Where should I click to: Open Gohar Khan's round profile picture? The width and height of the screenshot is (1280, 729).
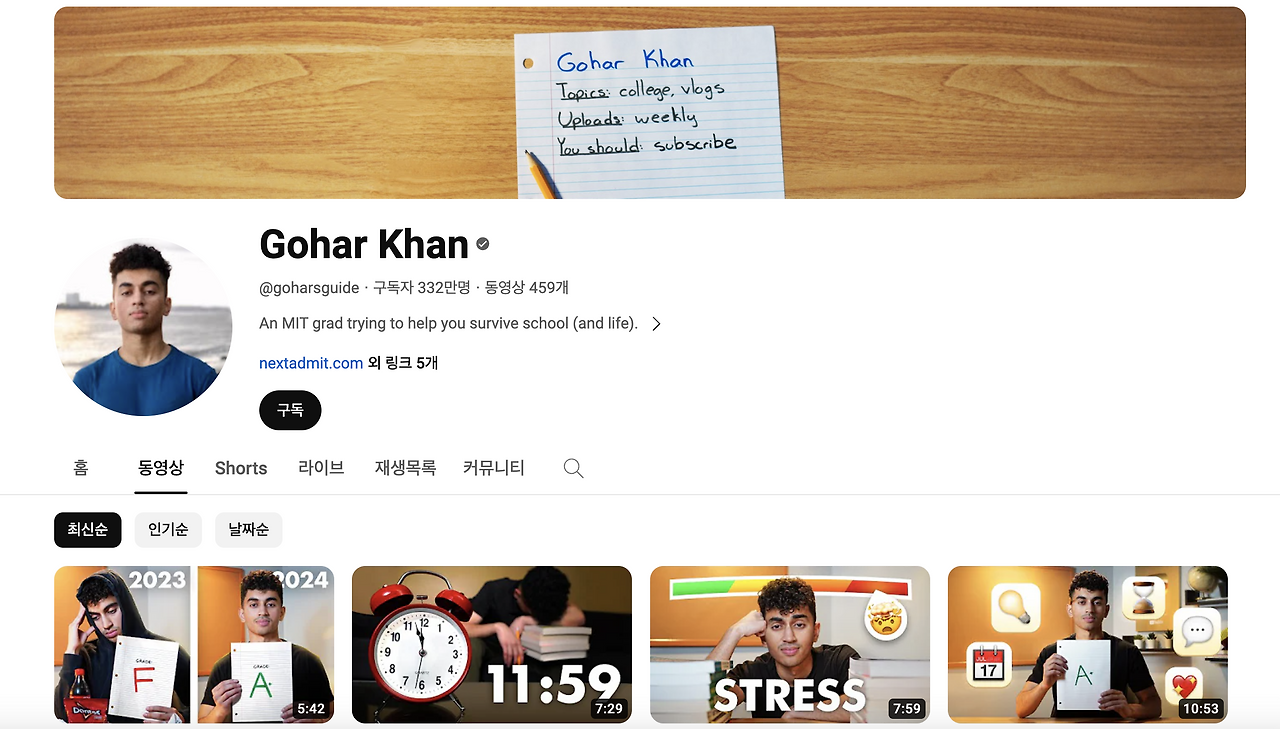(143, 327)
